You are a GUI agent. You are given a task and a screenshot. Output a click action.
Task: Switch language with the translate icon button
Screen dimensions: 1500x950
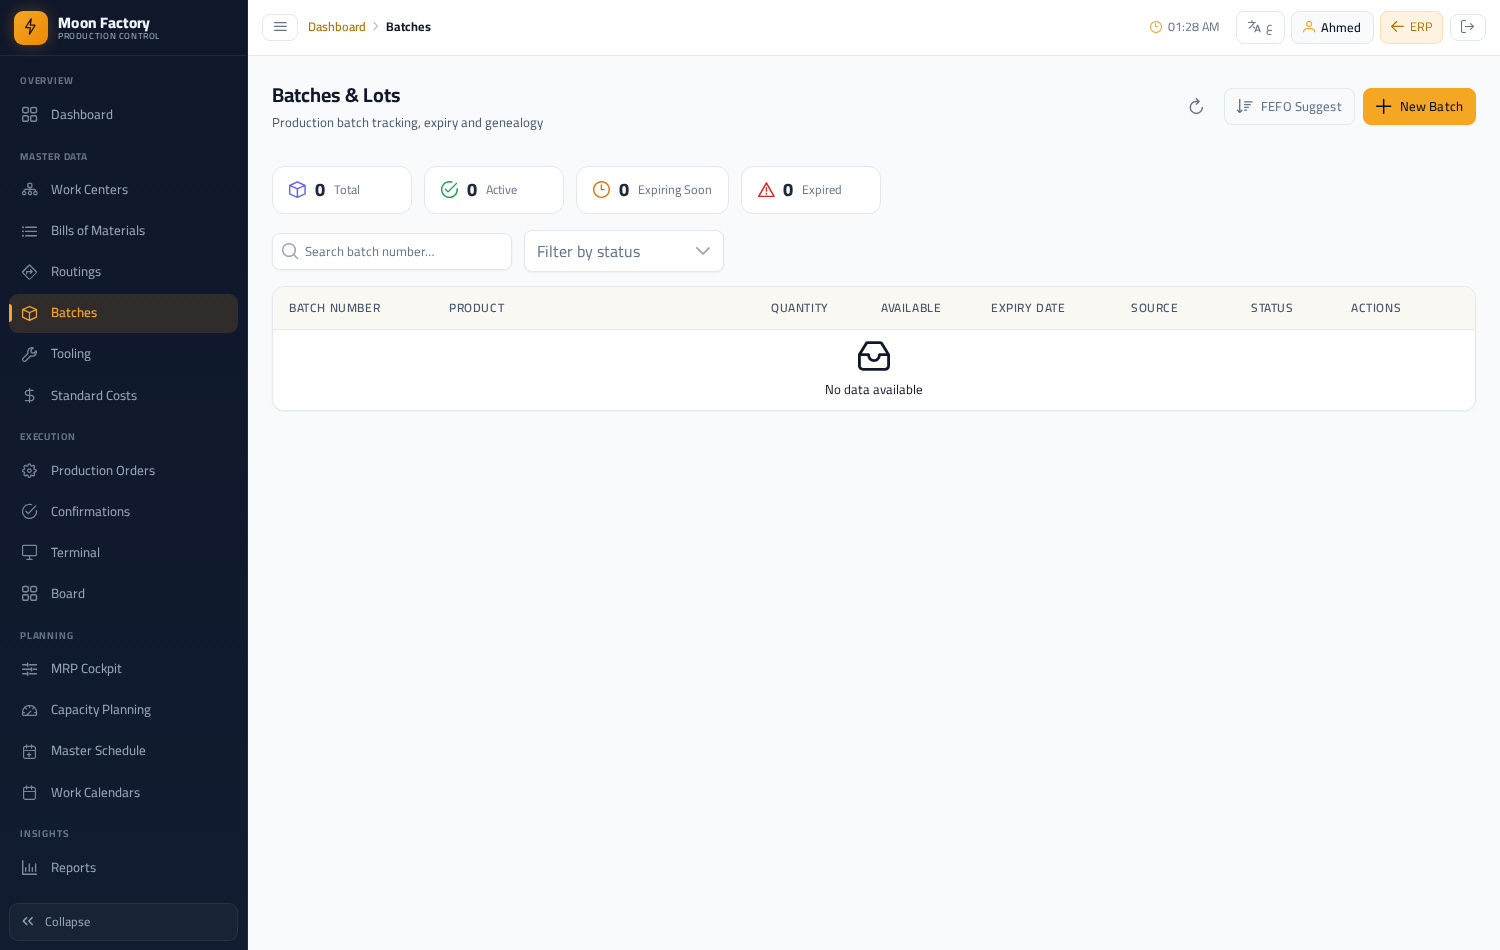coord(1260,27)
